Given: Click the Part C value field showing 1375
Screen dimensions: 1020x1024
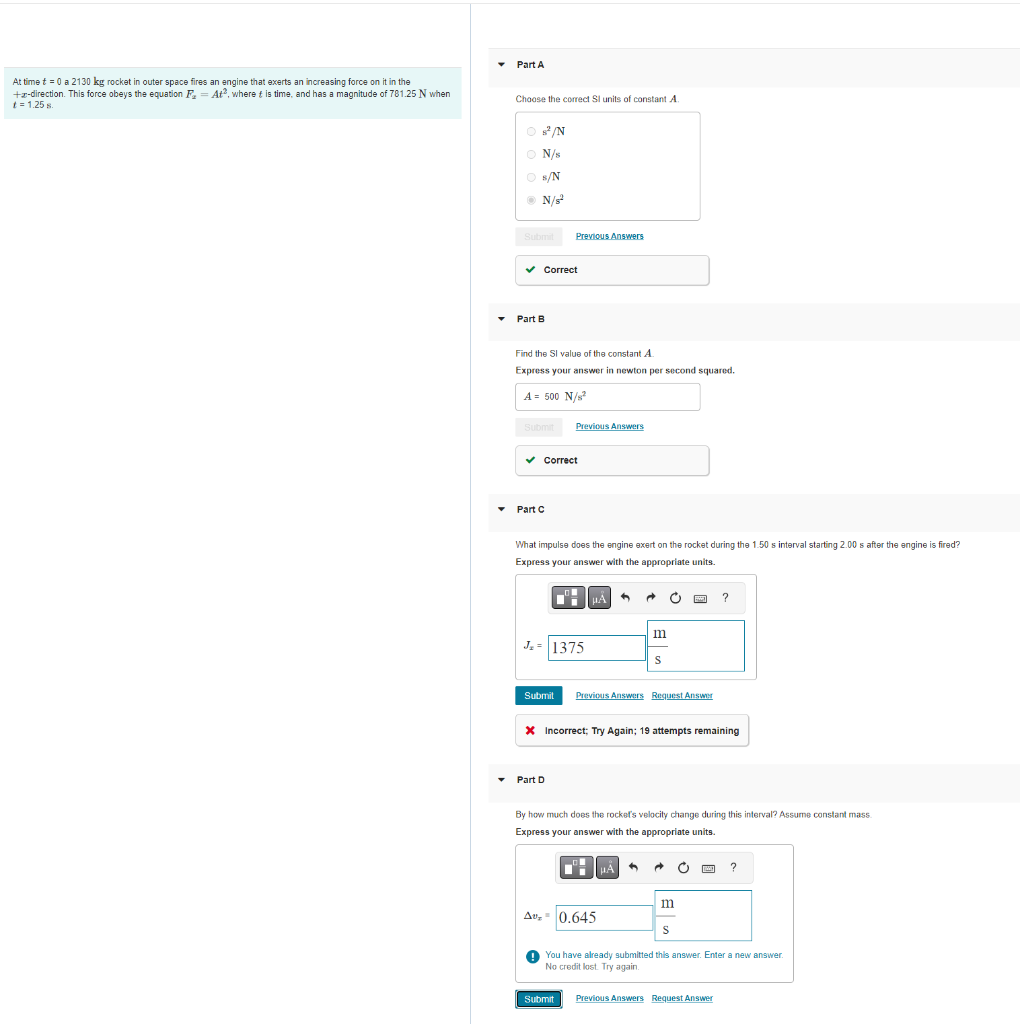Looking at the screenshot, I should (596, 648).
